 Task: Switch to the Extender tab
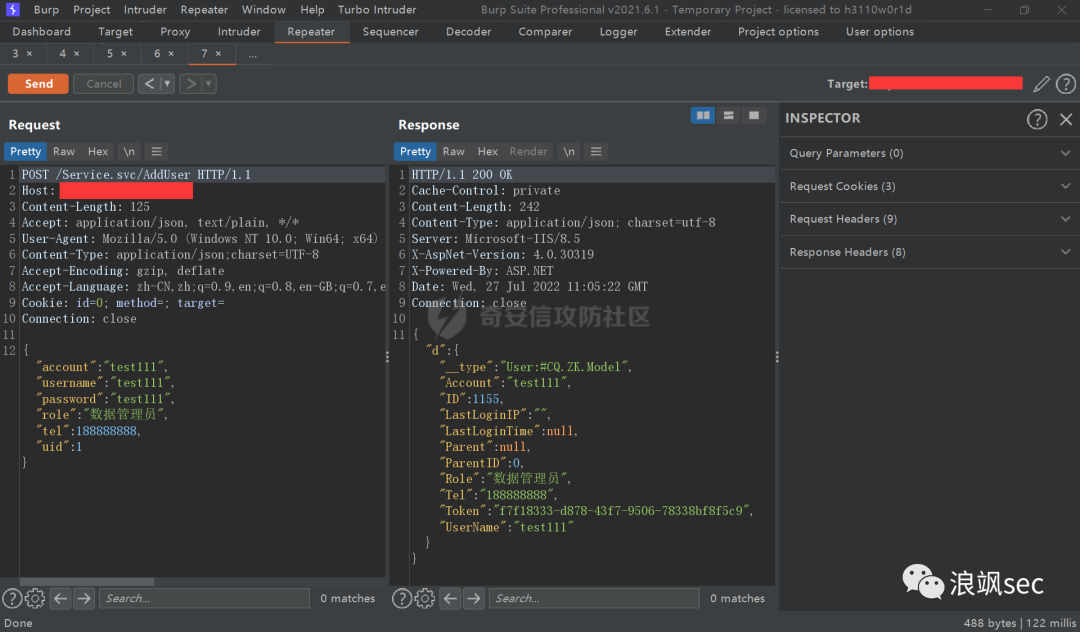coord(687,32)
